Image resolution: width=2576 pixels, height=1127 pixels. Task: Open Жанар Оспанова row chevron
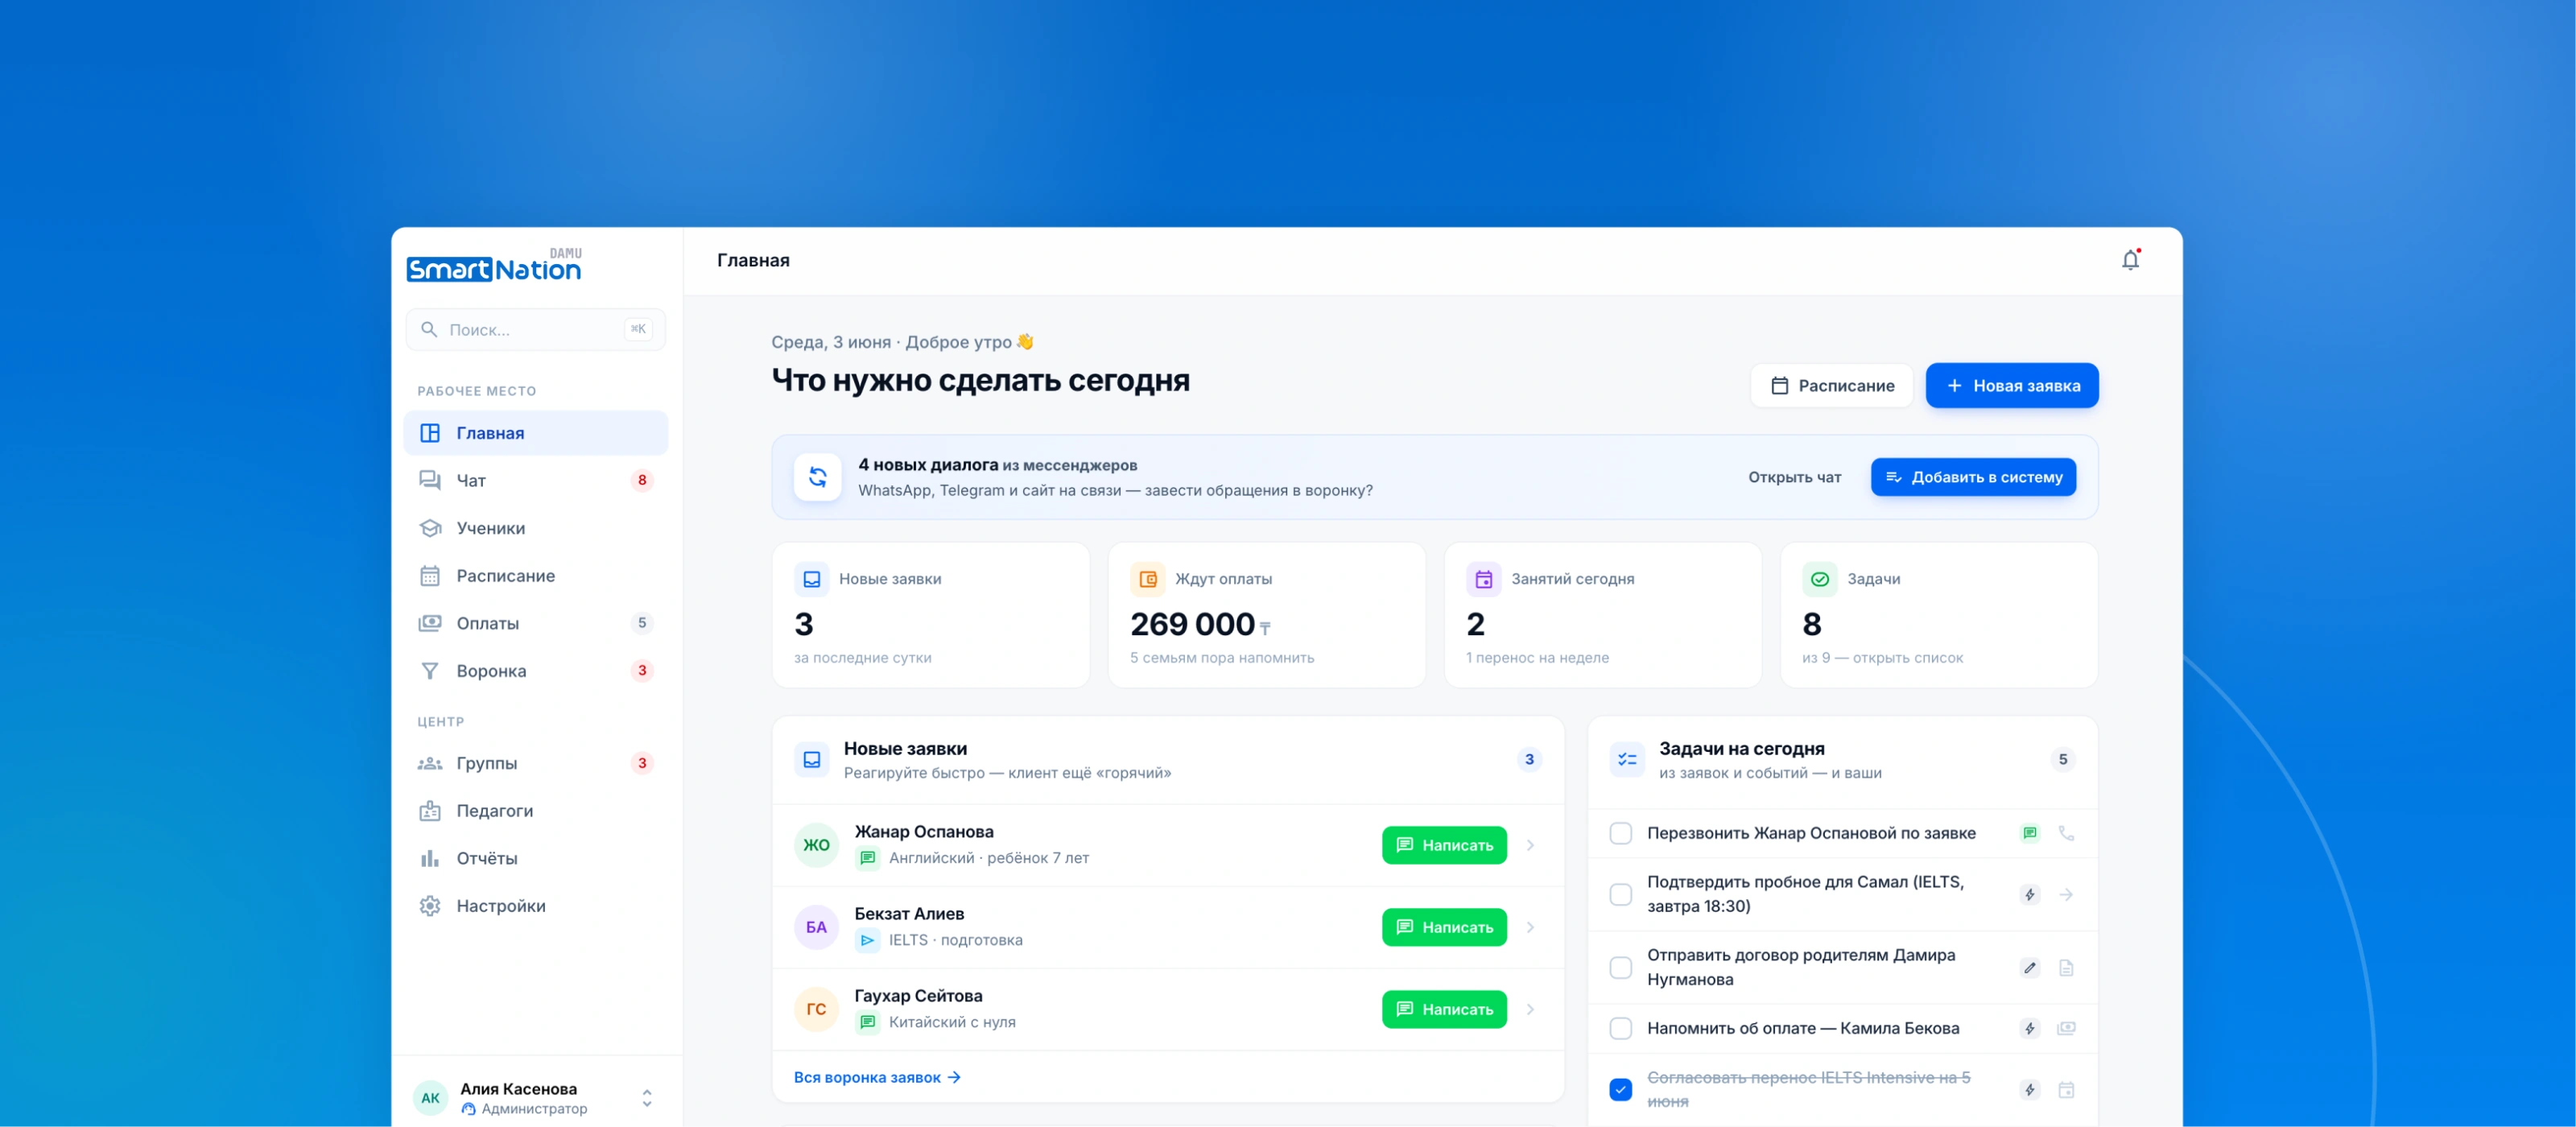coord(1530,845)
